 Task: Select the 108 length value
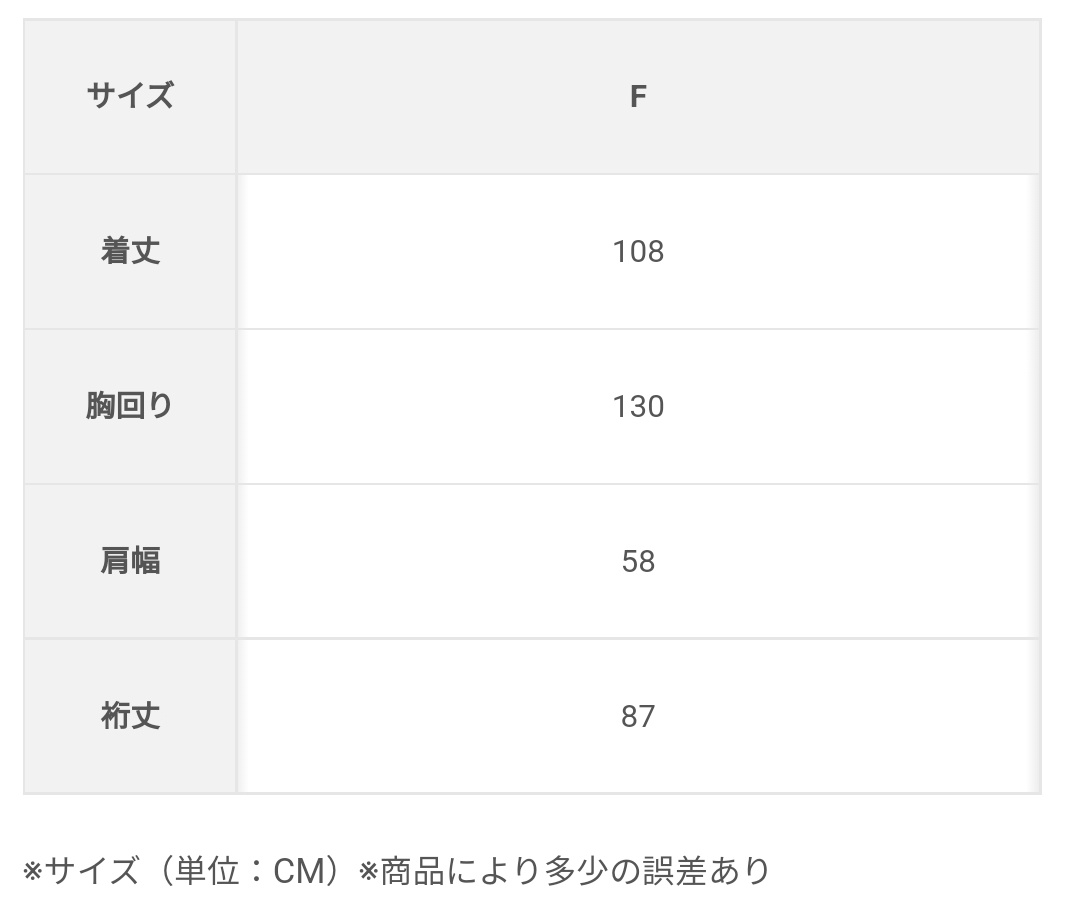(638, 251)
